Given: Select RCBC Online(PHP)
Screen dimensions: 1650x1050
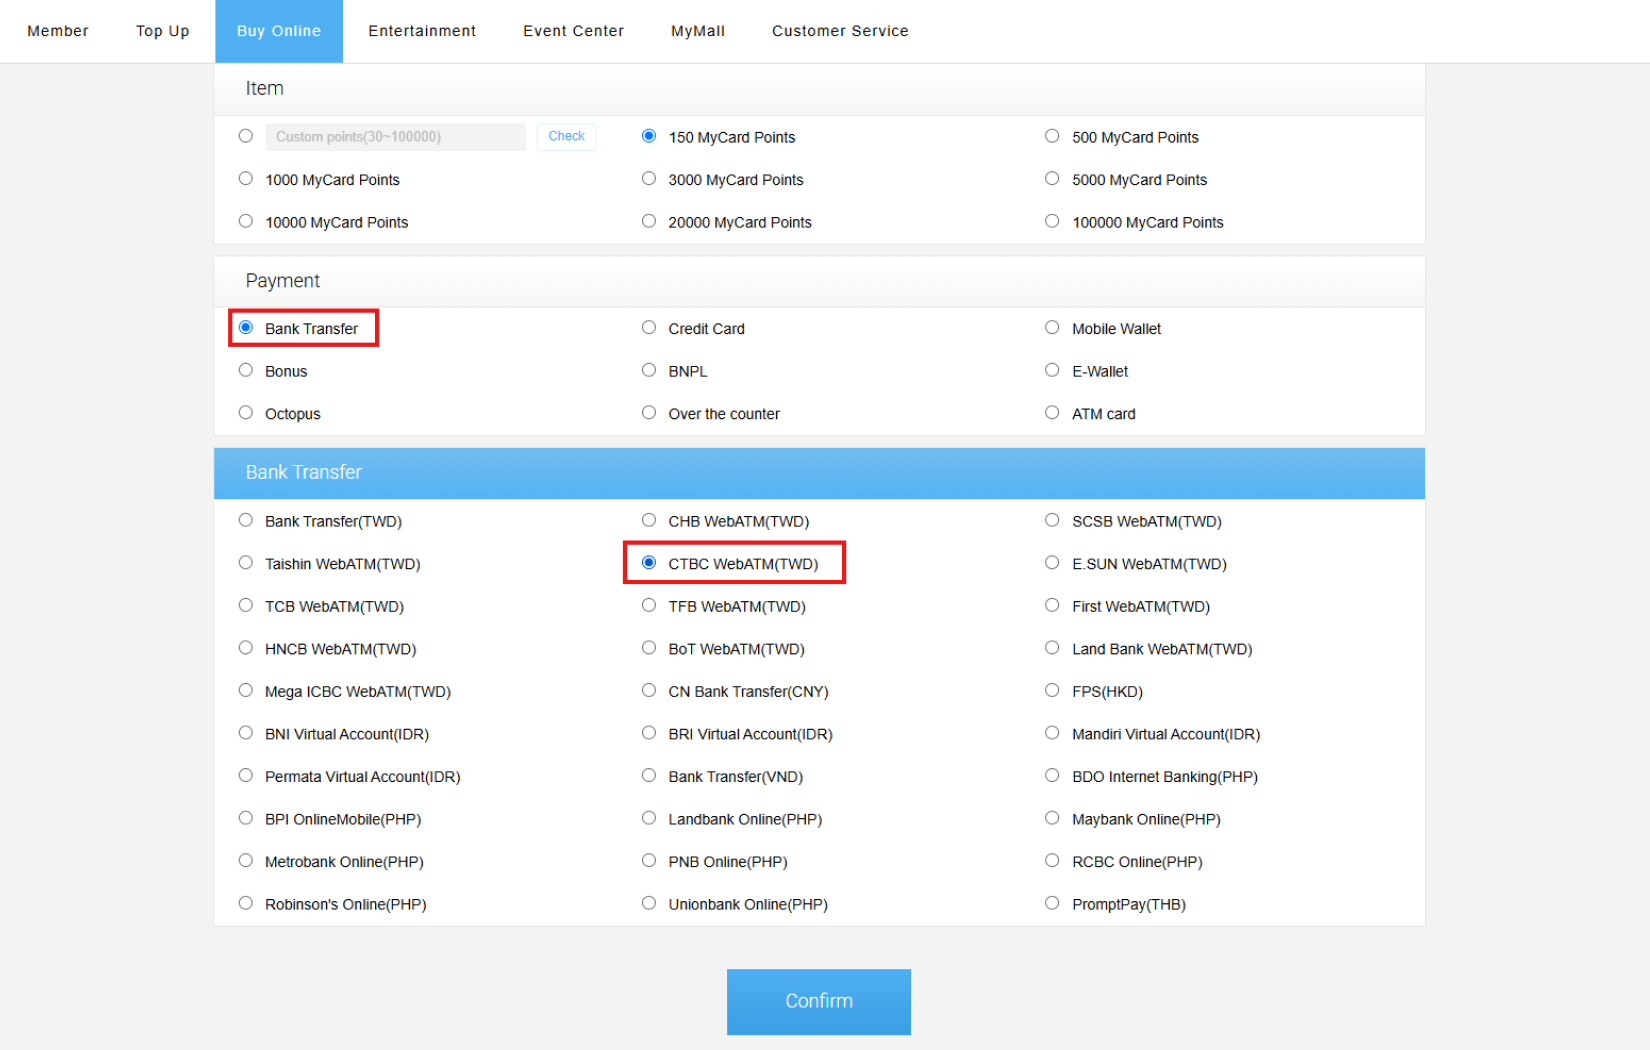Looking at the screenshot, I should (1052, 860).
